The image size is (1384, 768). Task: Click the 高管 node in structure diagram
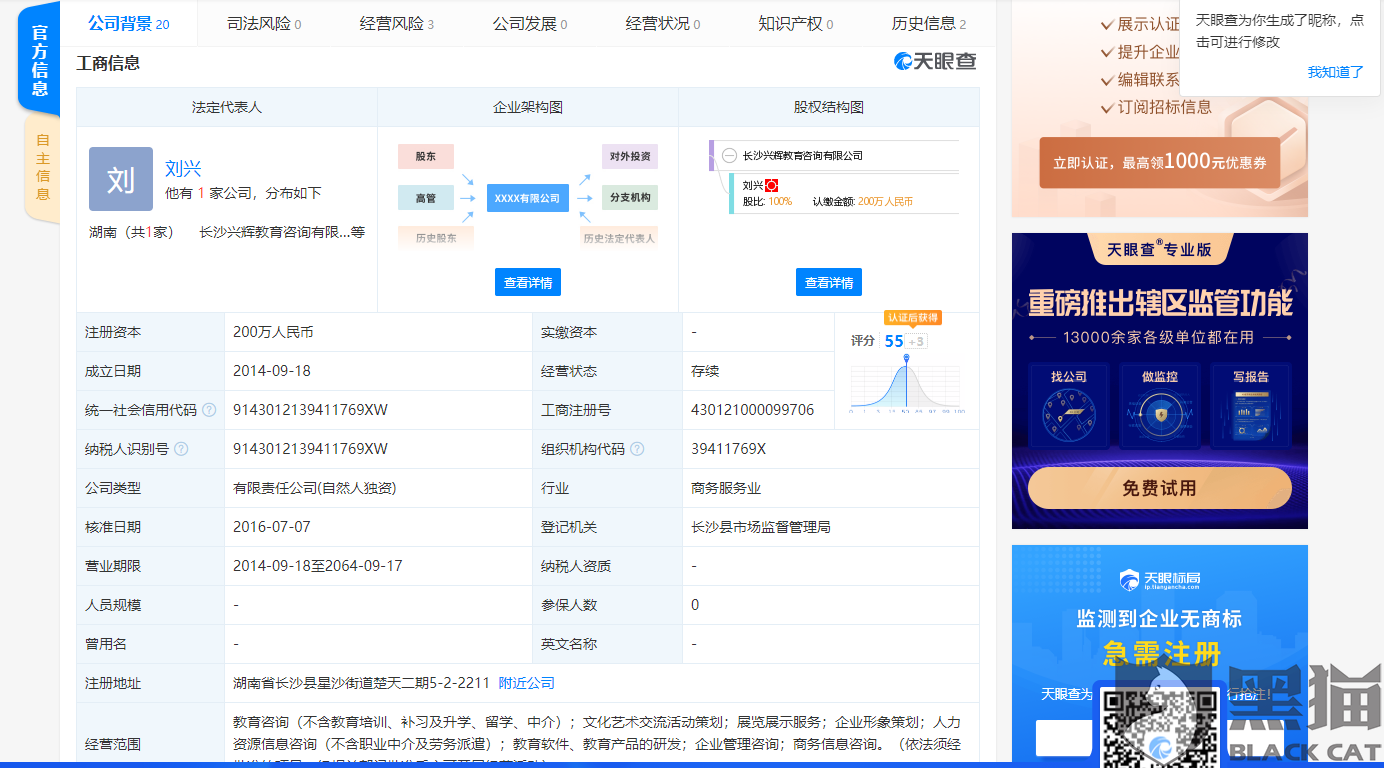(x=426, y=198)
